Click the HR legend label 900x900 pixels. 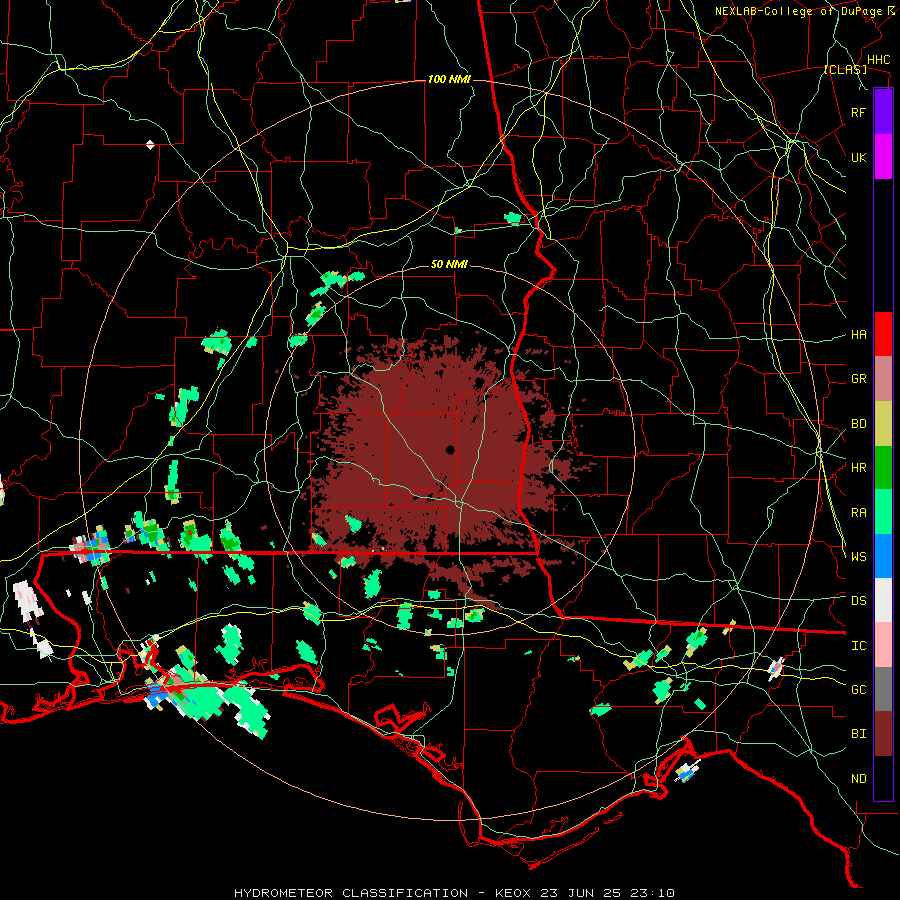[x=858, y=468]
